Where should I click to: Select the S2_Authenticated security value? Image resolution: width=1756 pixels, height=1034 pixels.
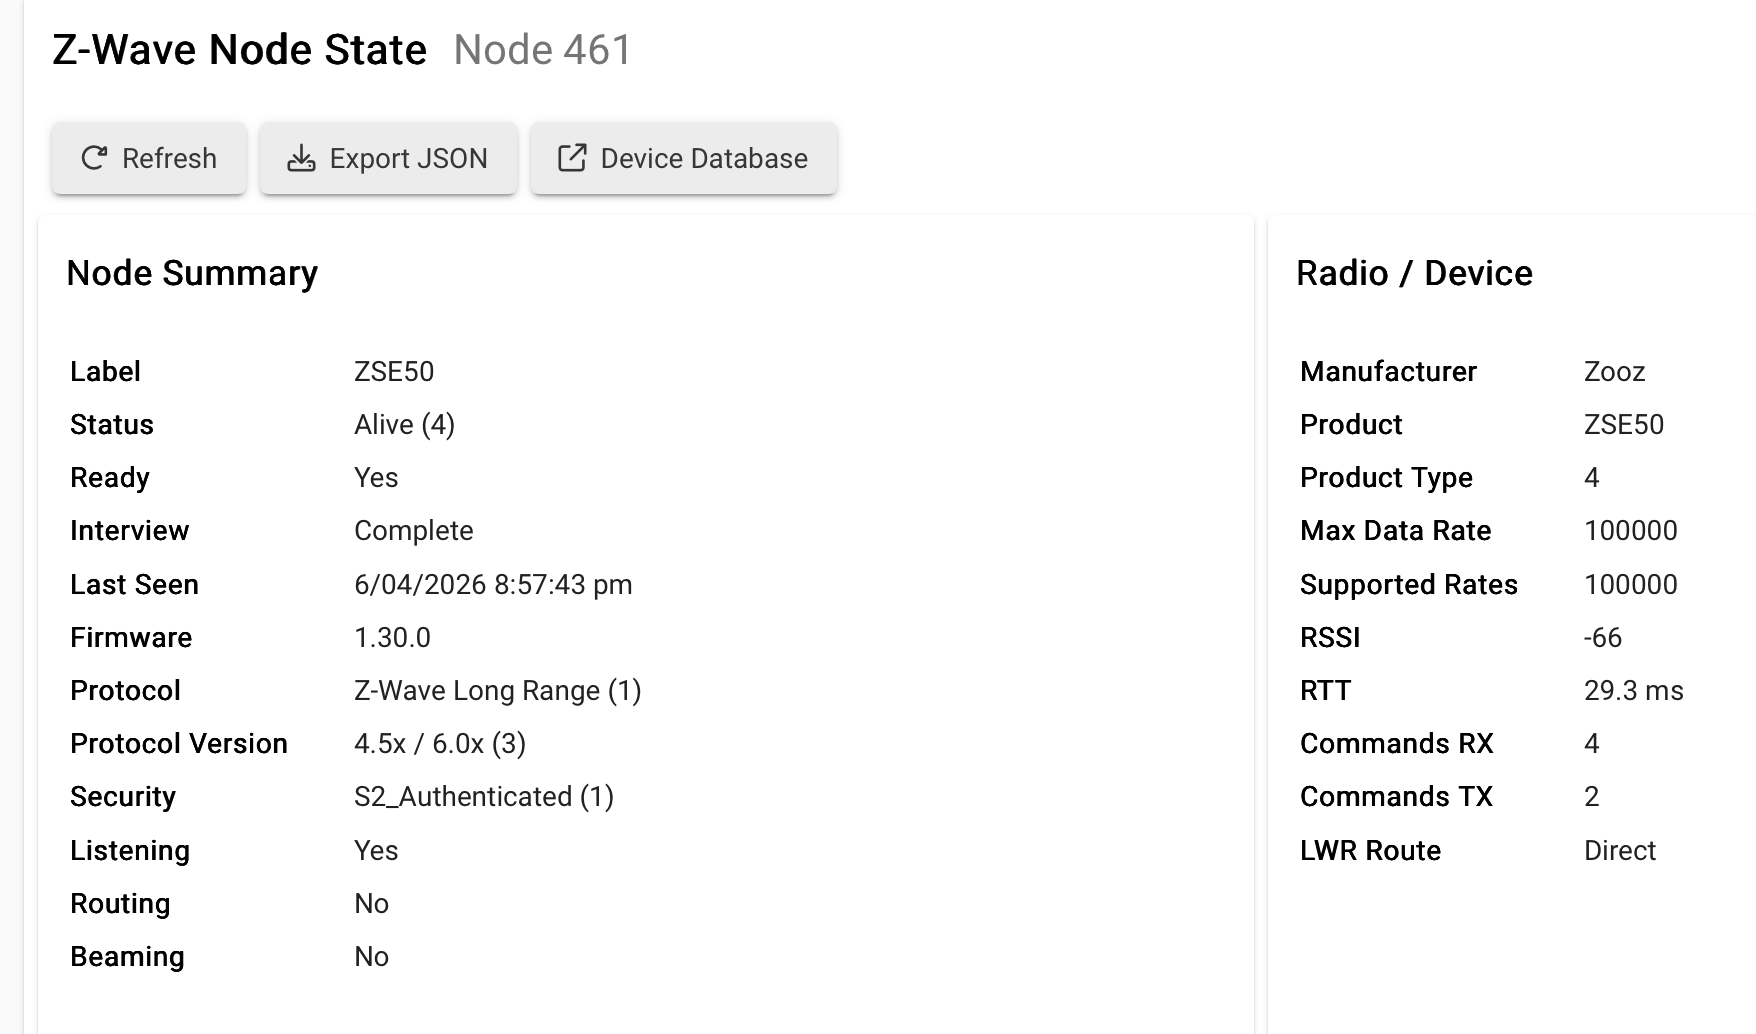pos(484,797)
